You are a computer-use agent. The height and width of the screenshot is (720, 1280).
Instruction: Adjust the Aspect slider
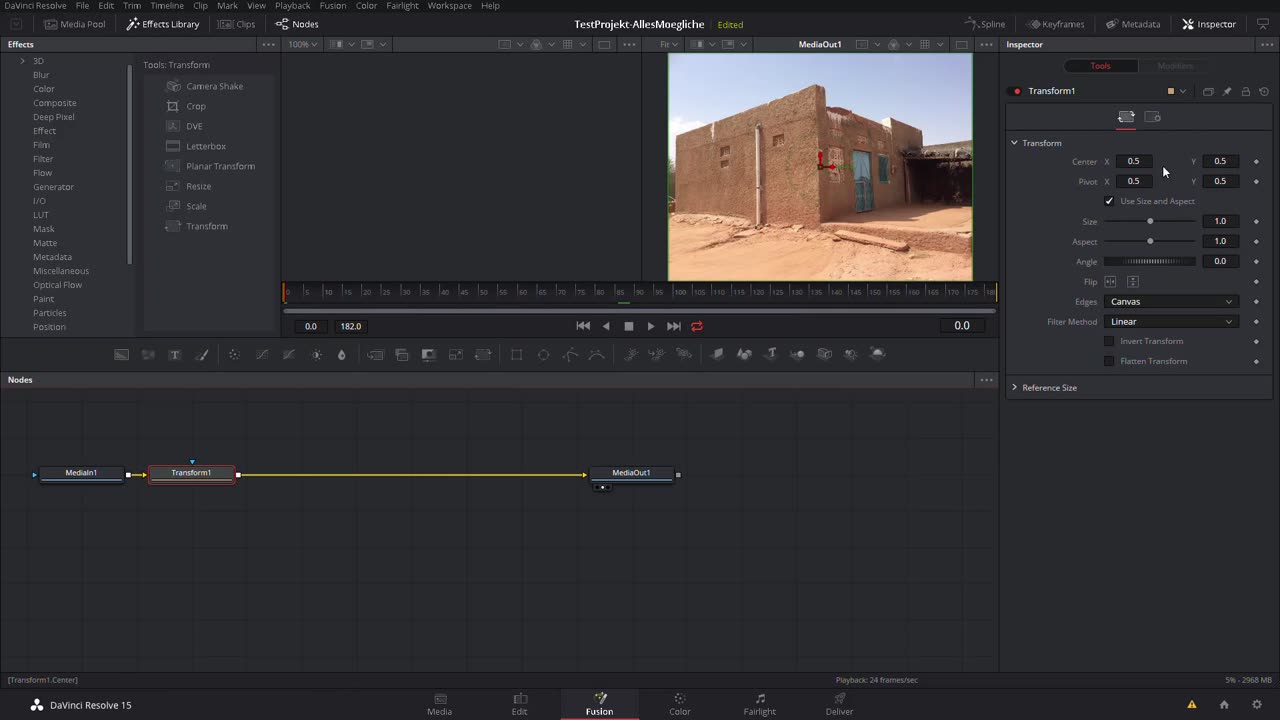[x=1150, y=241]
